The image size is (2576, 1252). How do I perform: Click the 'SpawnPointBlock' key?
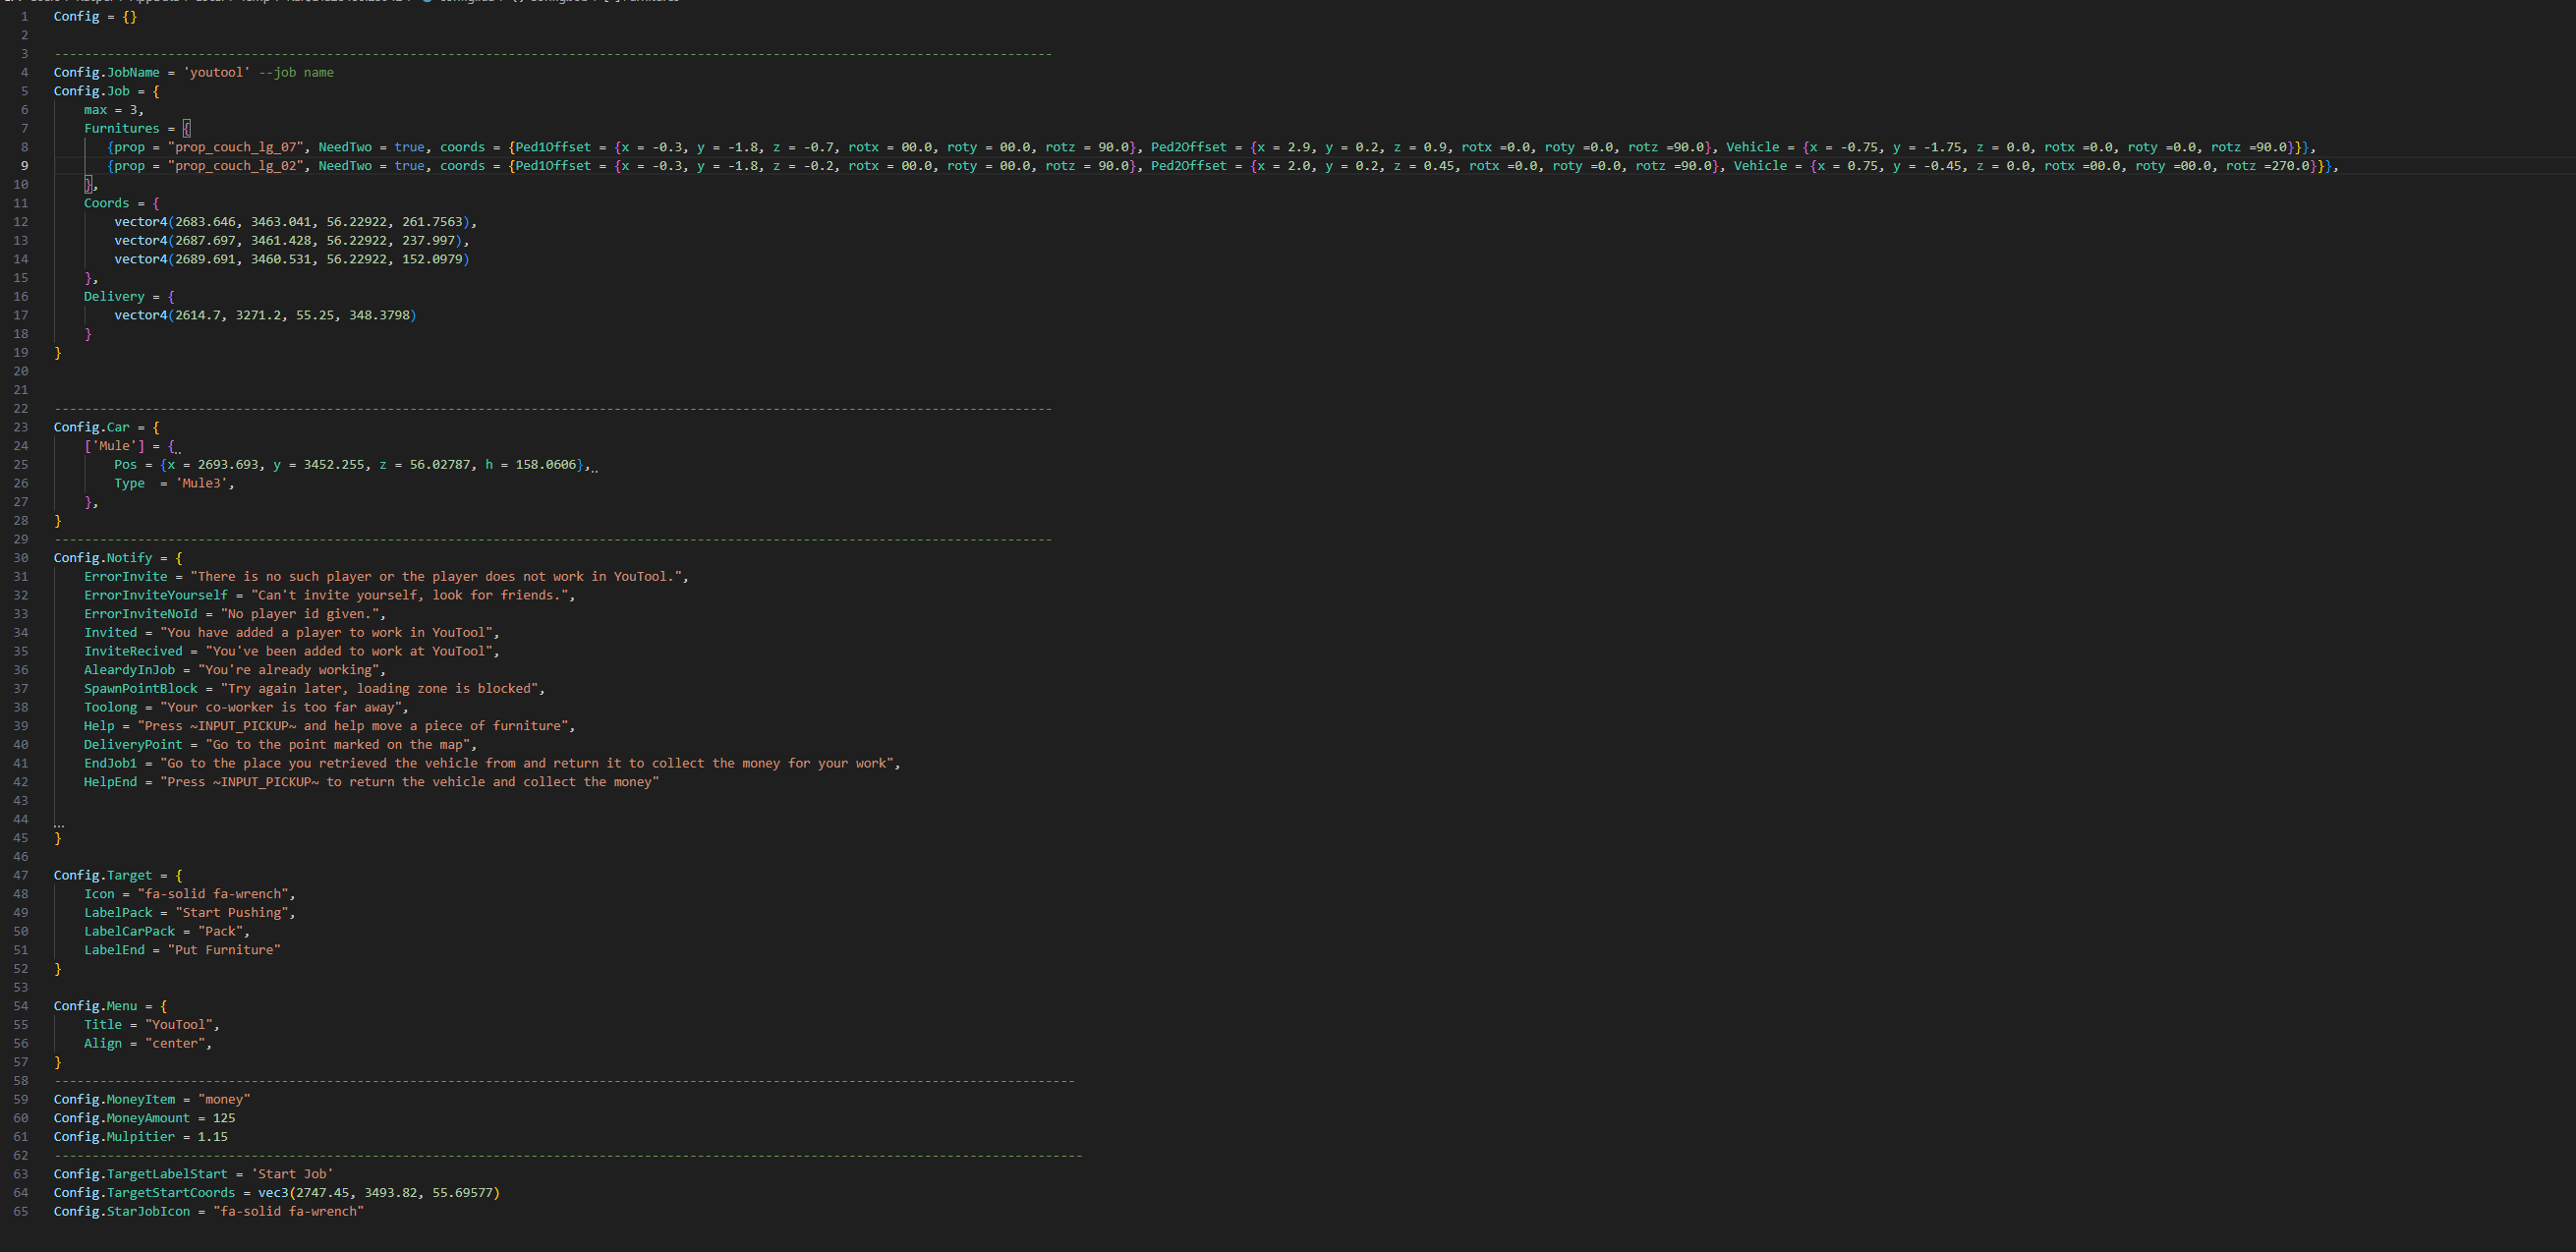point(140,689)
